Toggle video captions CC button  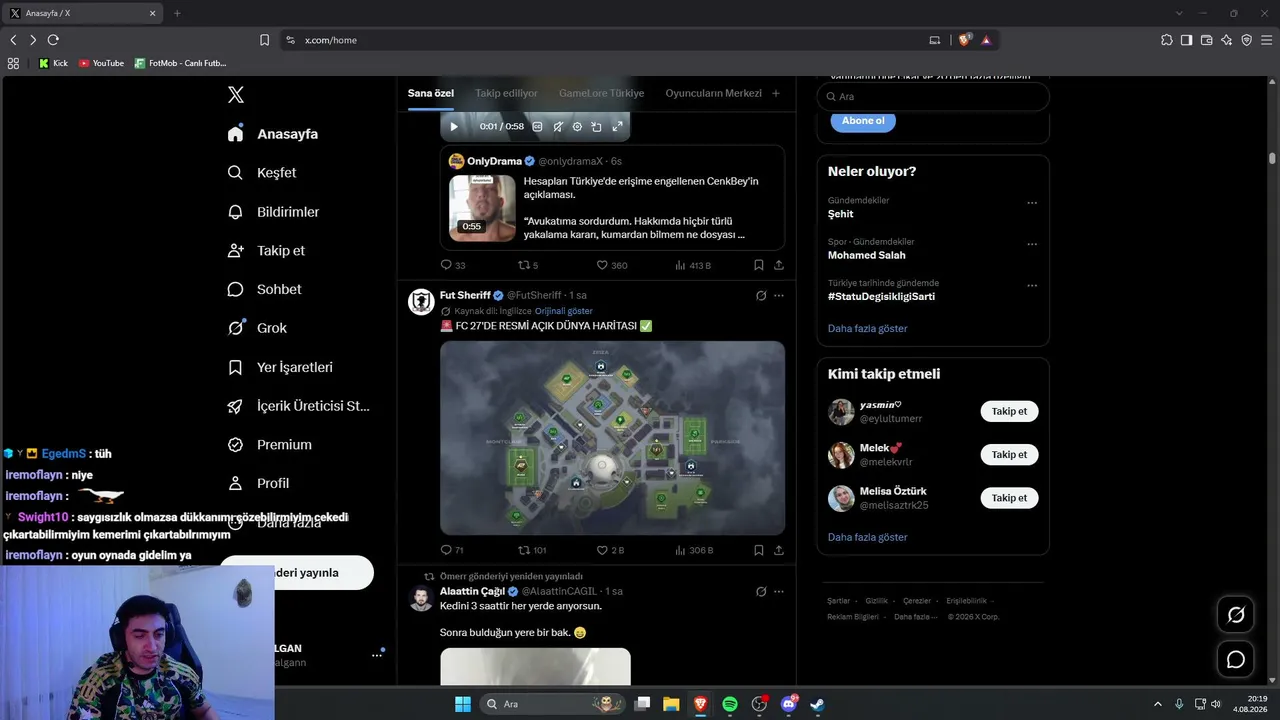coord(538,127)
